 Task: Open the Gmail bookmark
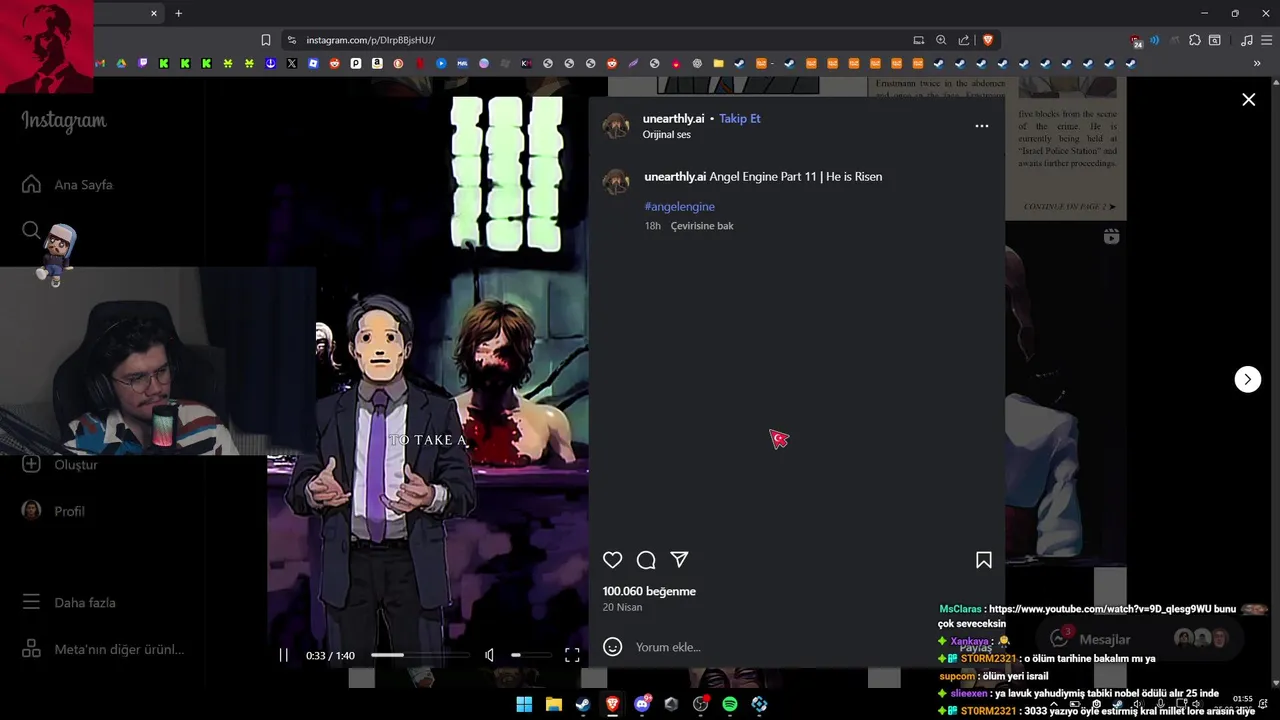click(x=100, y=63)
